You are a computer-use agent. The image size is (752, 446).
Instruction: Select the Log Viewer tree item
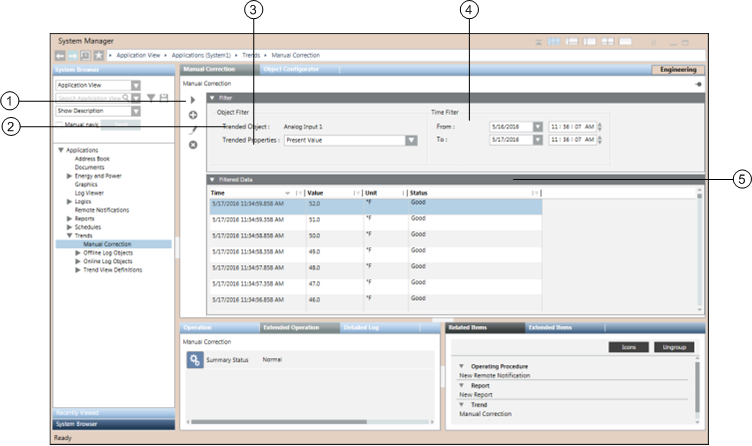click(x=89, y=192)
